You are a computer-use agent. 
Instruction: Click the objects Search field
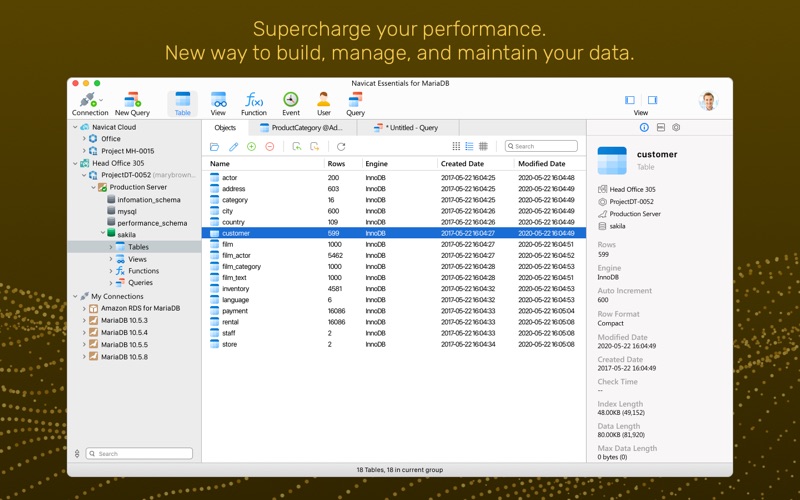[541, 146]
